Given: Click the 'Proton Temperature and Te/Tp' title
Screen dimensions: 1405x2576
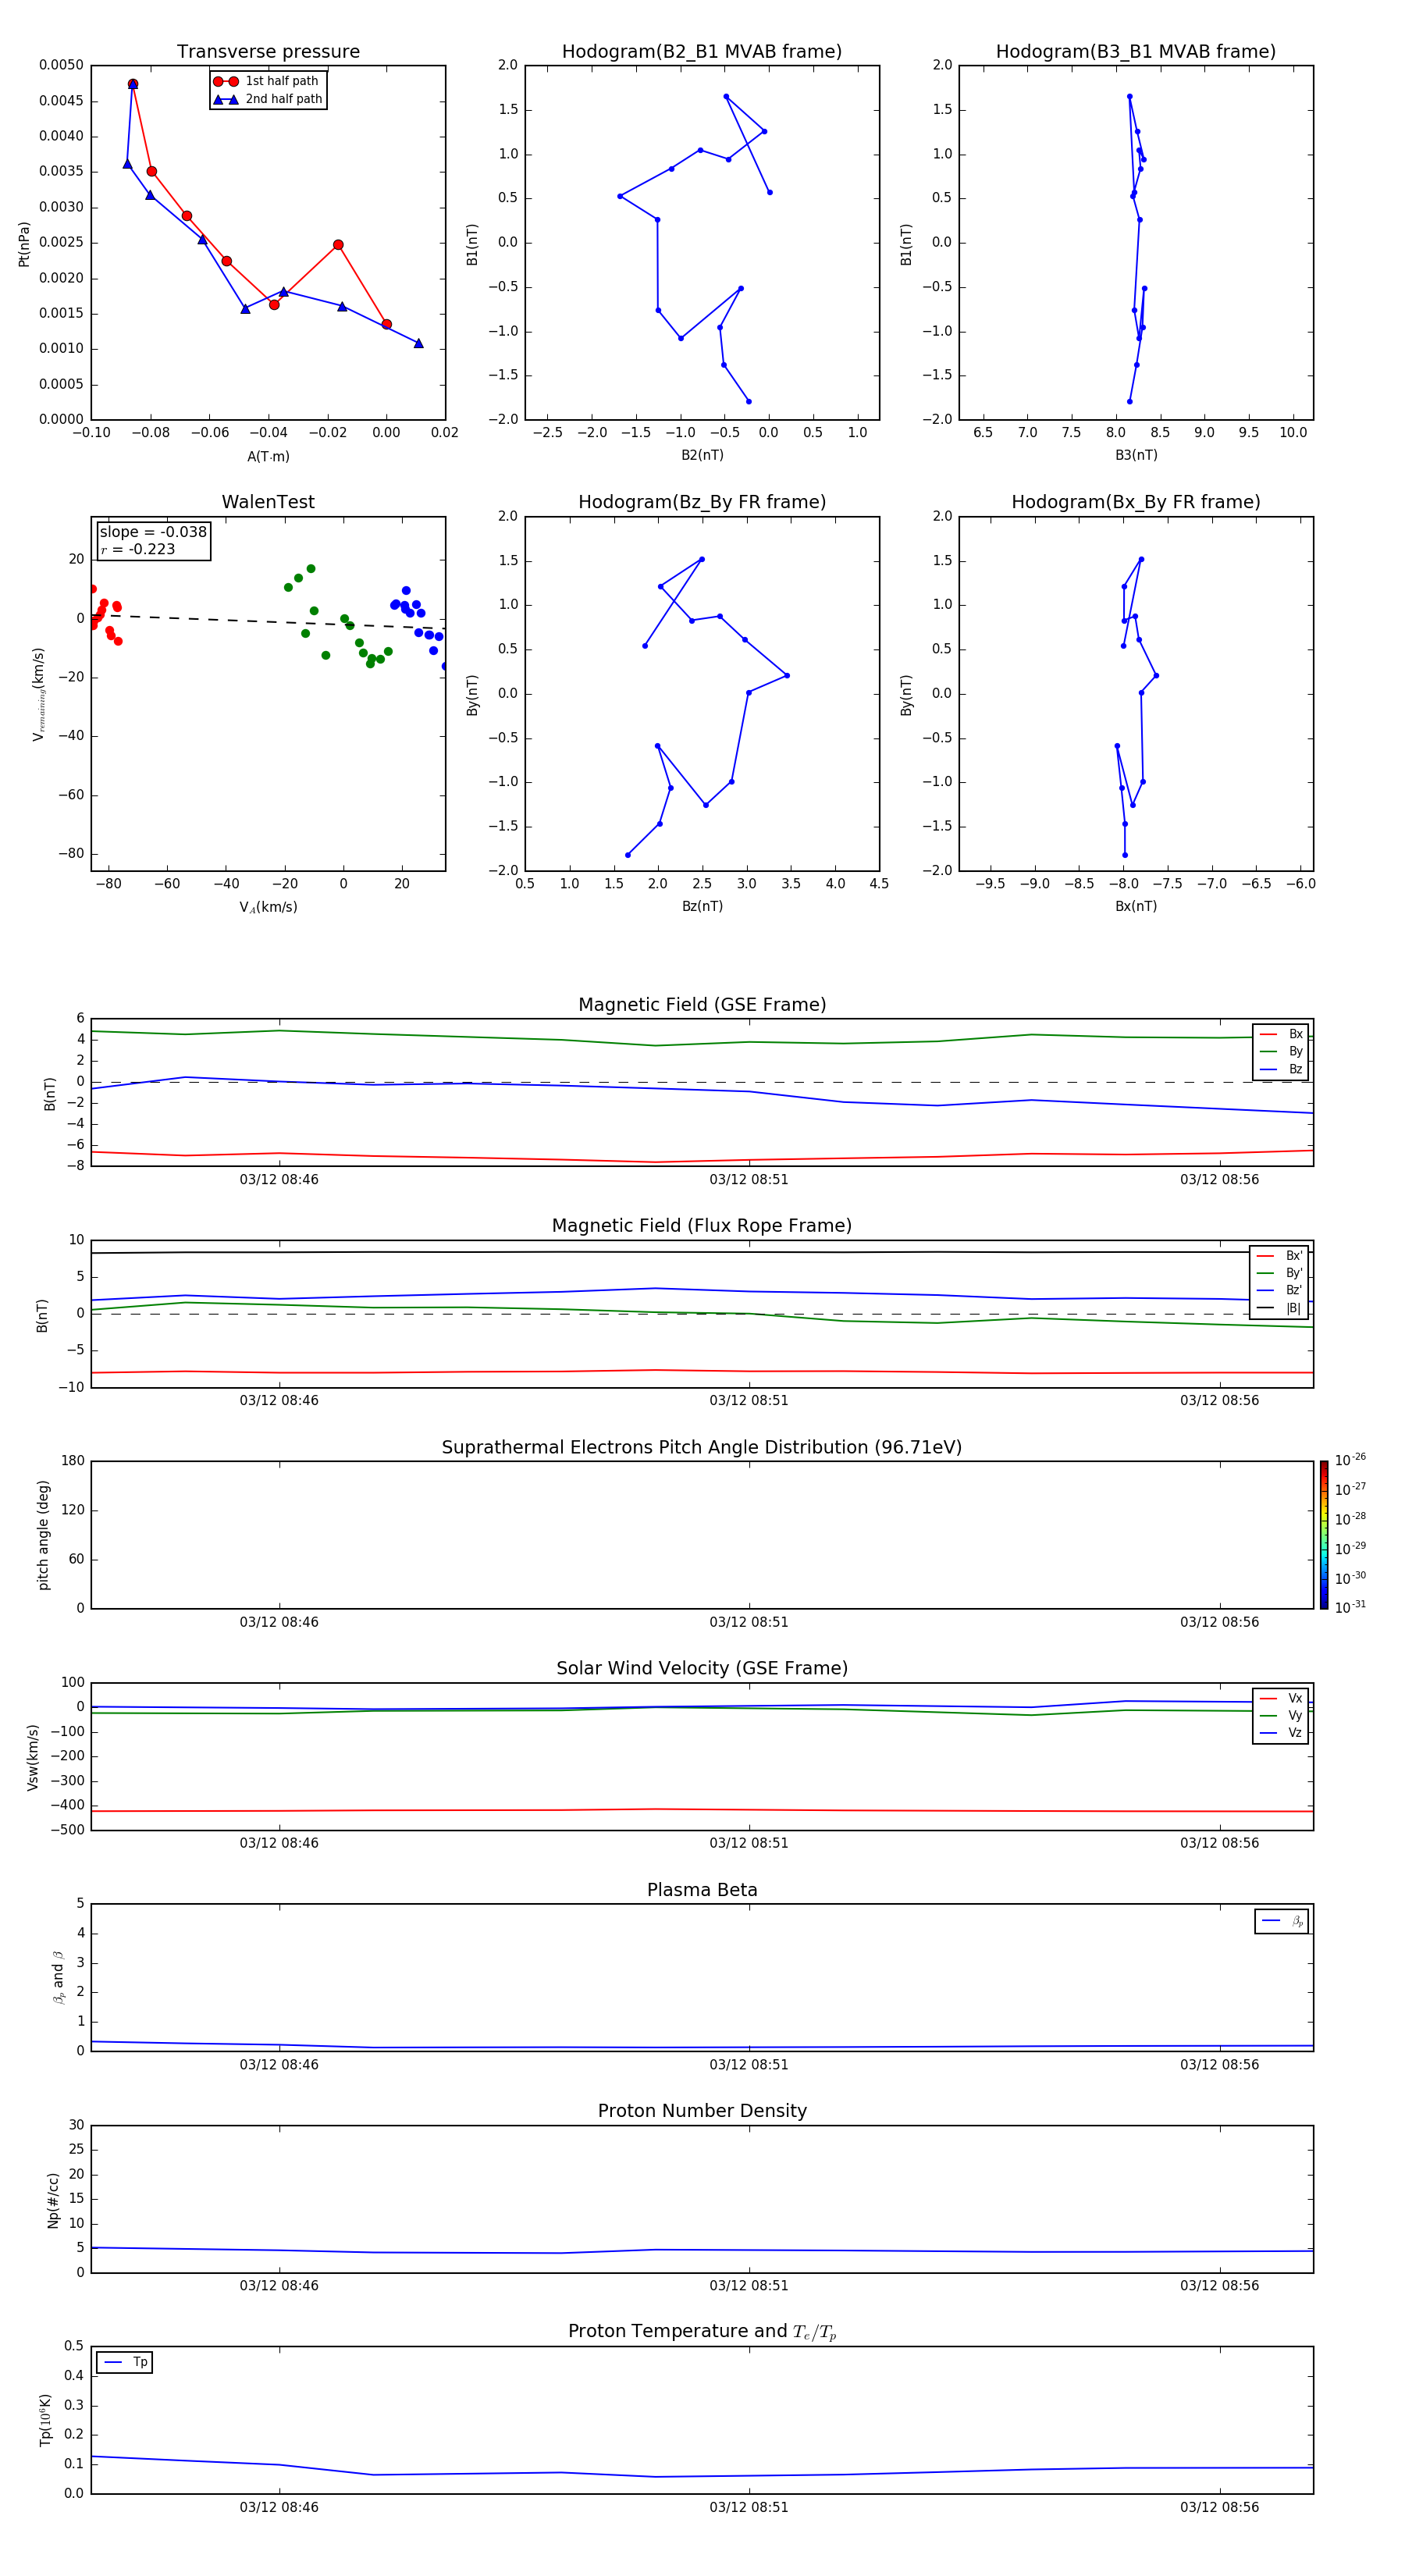Looking at the screenshot, I should click(702, 2332).
